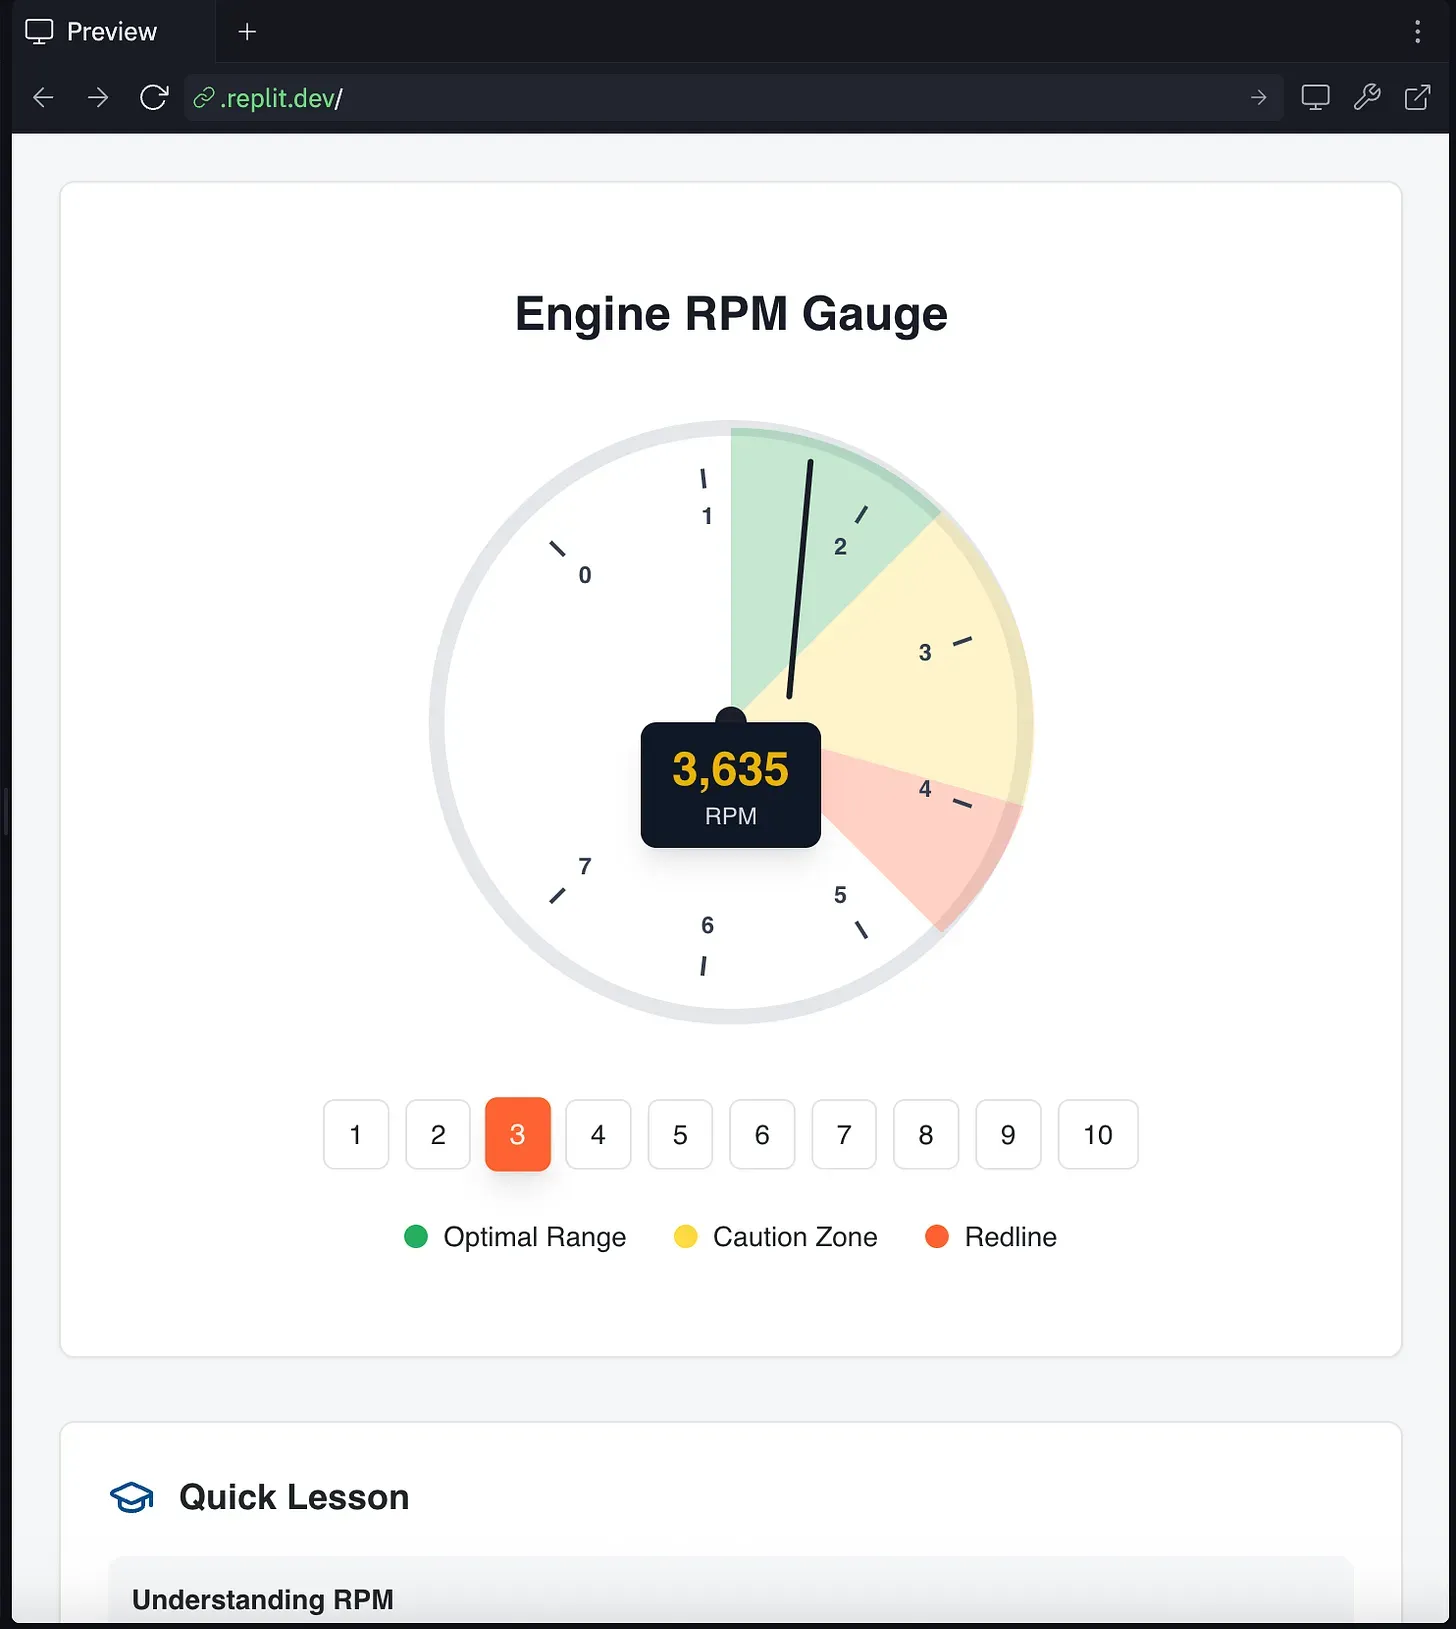Click the go arrow in address bar

pos(1258,98)
